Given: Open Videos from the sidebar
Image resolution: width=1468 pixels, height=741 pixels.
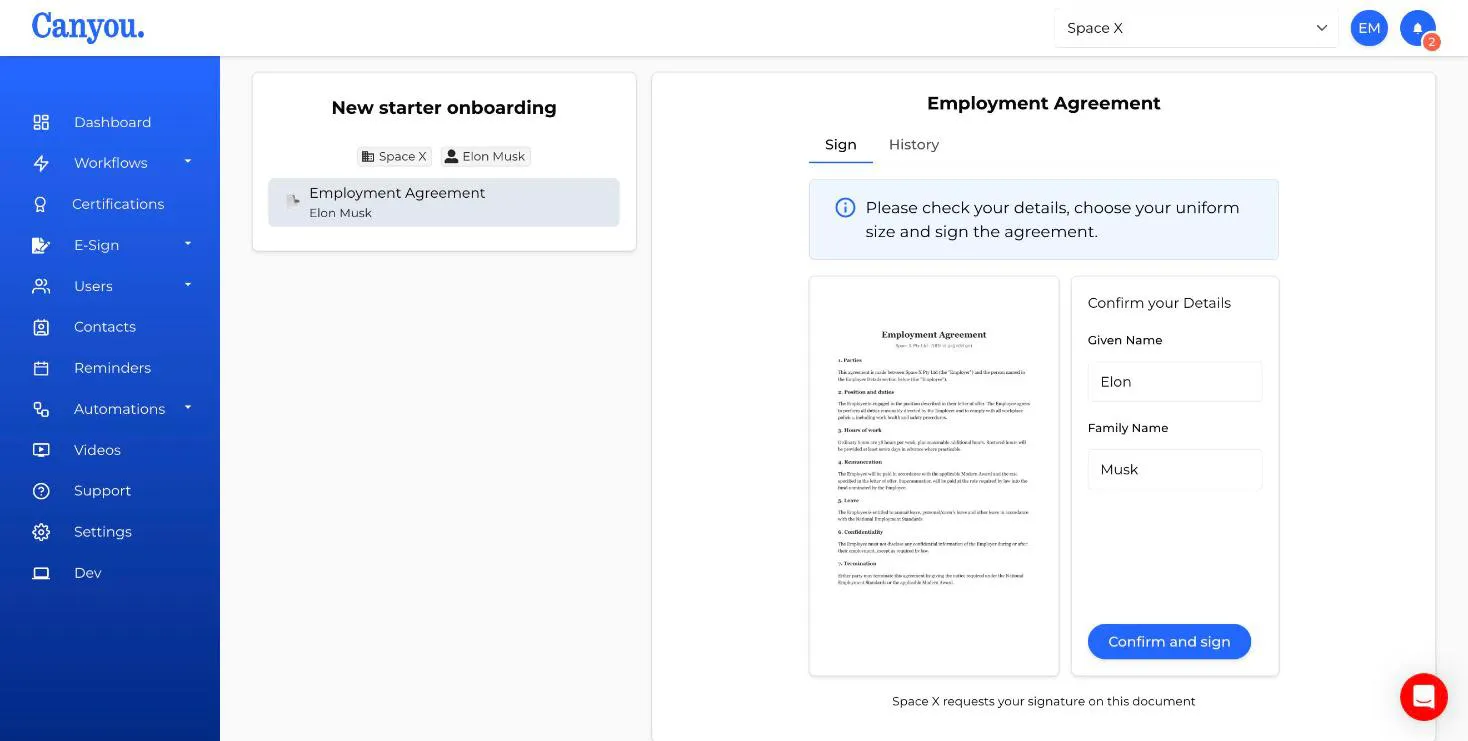Looking at the screenshot, I should 97,450.
